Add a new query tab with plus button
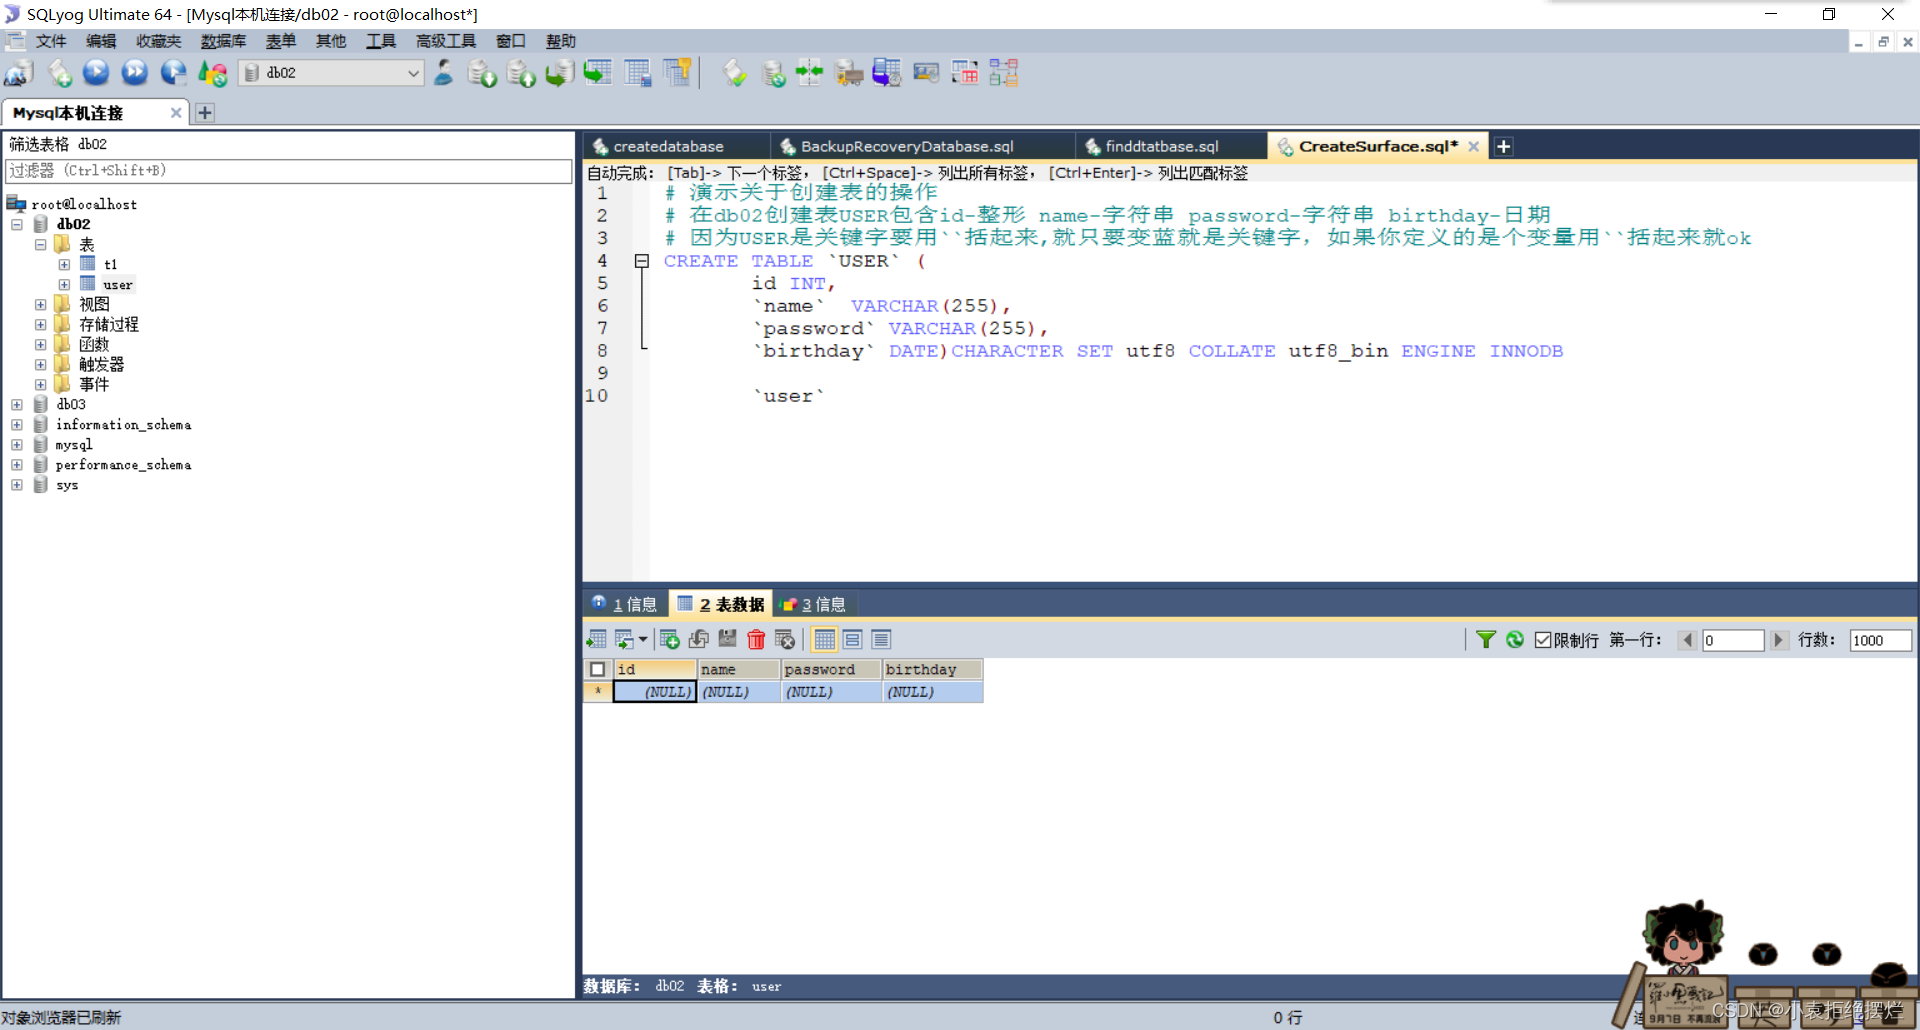Screen dimensions: 1920x1030 1503,147
